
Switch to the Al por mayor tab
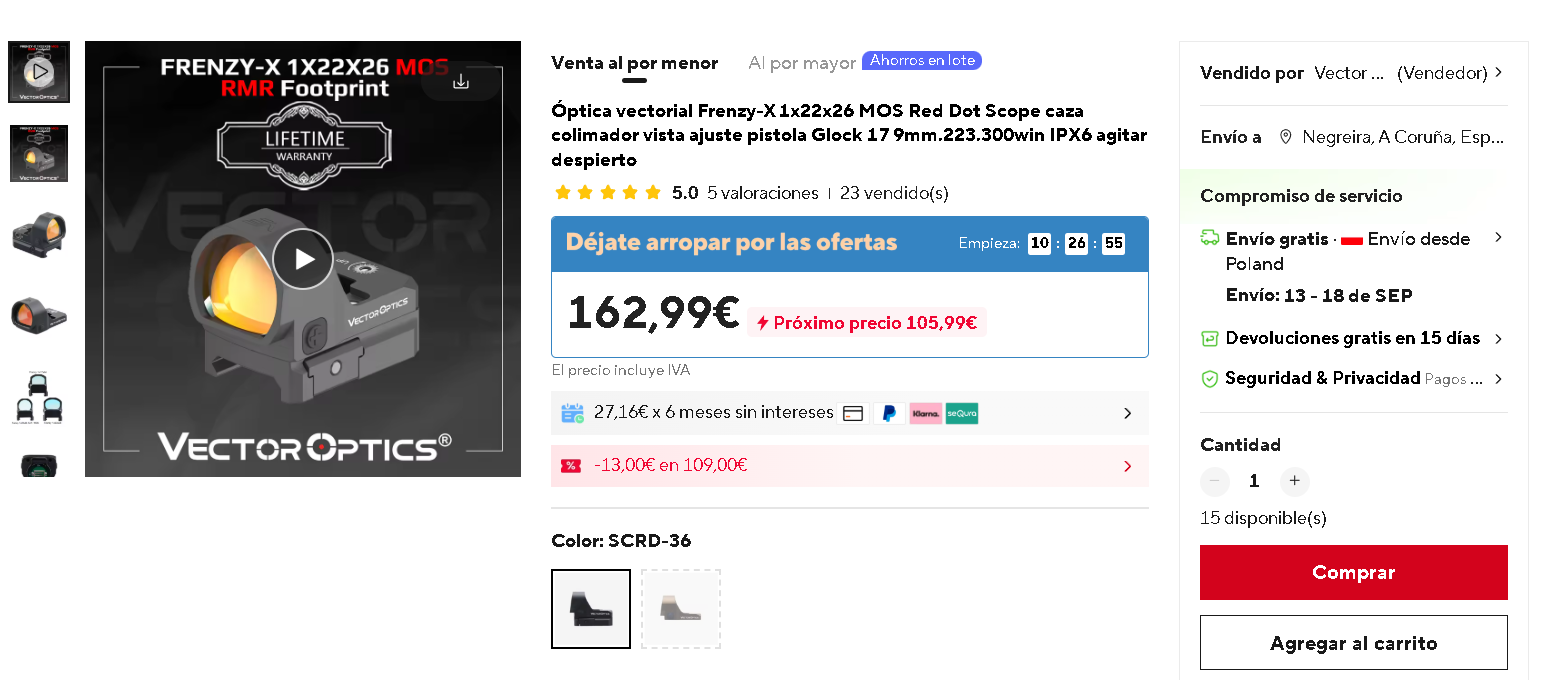tap(802, 63)
